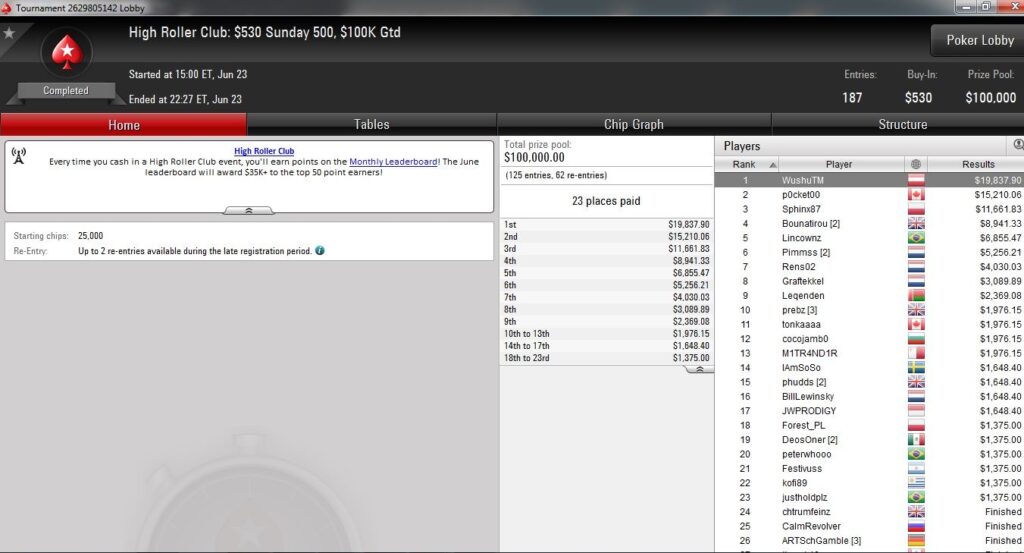This screenshot has height=553, width=1024.
Task: Open the Monthly Leaderboard link
Action: click(394, 162)
